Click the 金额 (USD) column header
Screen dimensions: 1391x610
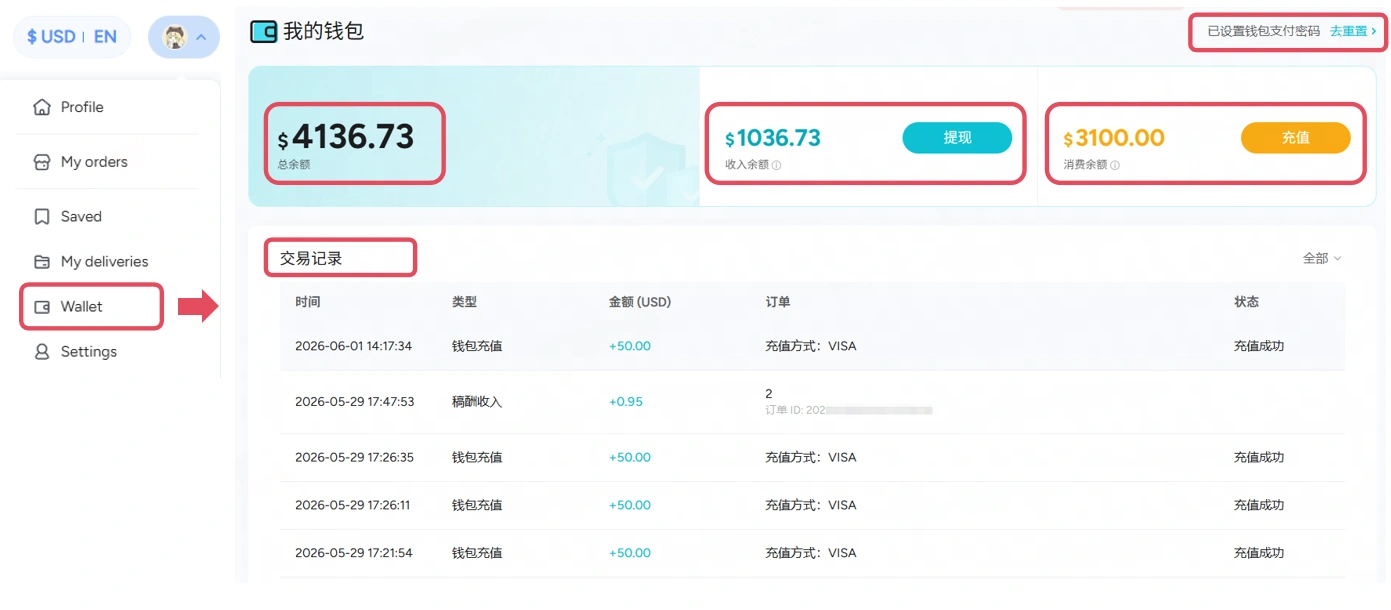[640, 302]
